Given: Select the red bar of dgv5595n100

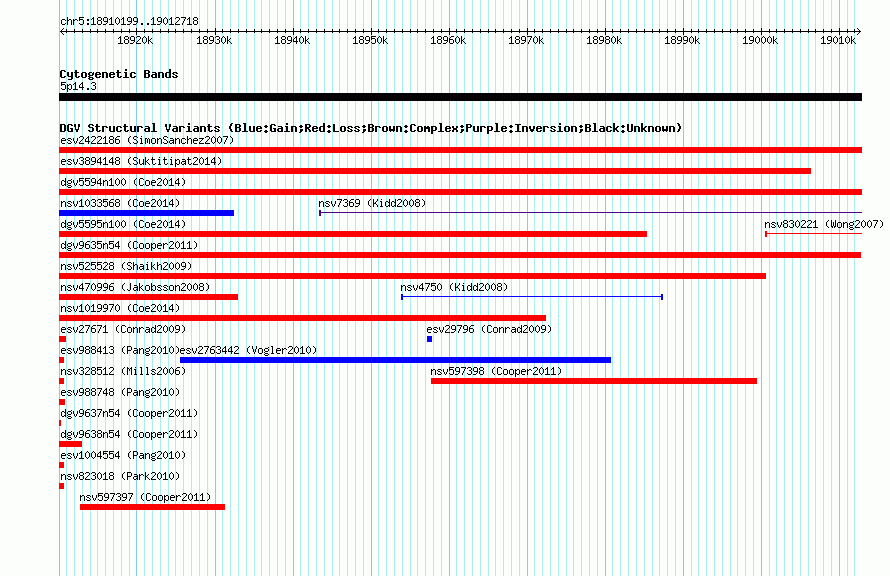Looking at the screenshot, I should tap(353, 234).
